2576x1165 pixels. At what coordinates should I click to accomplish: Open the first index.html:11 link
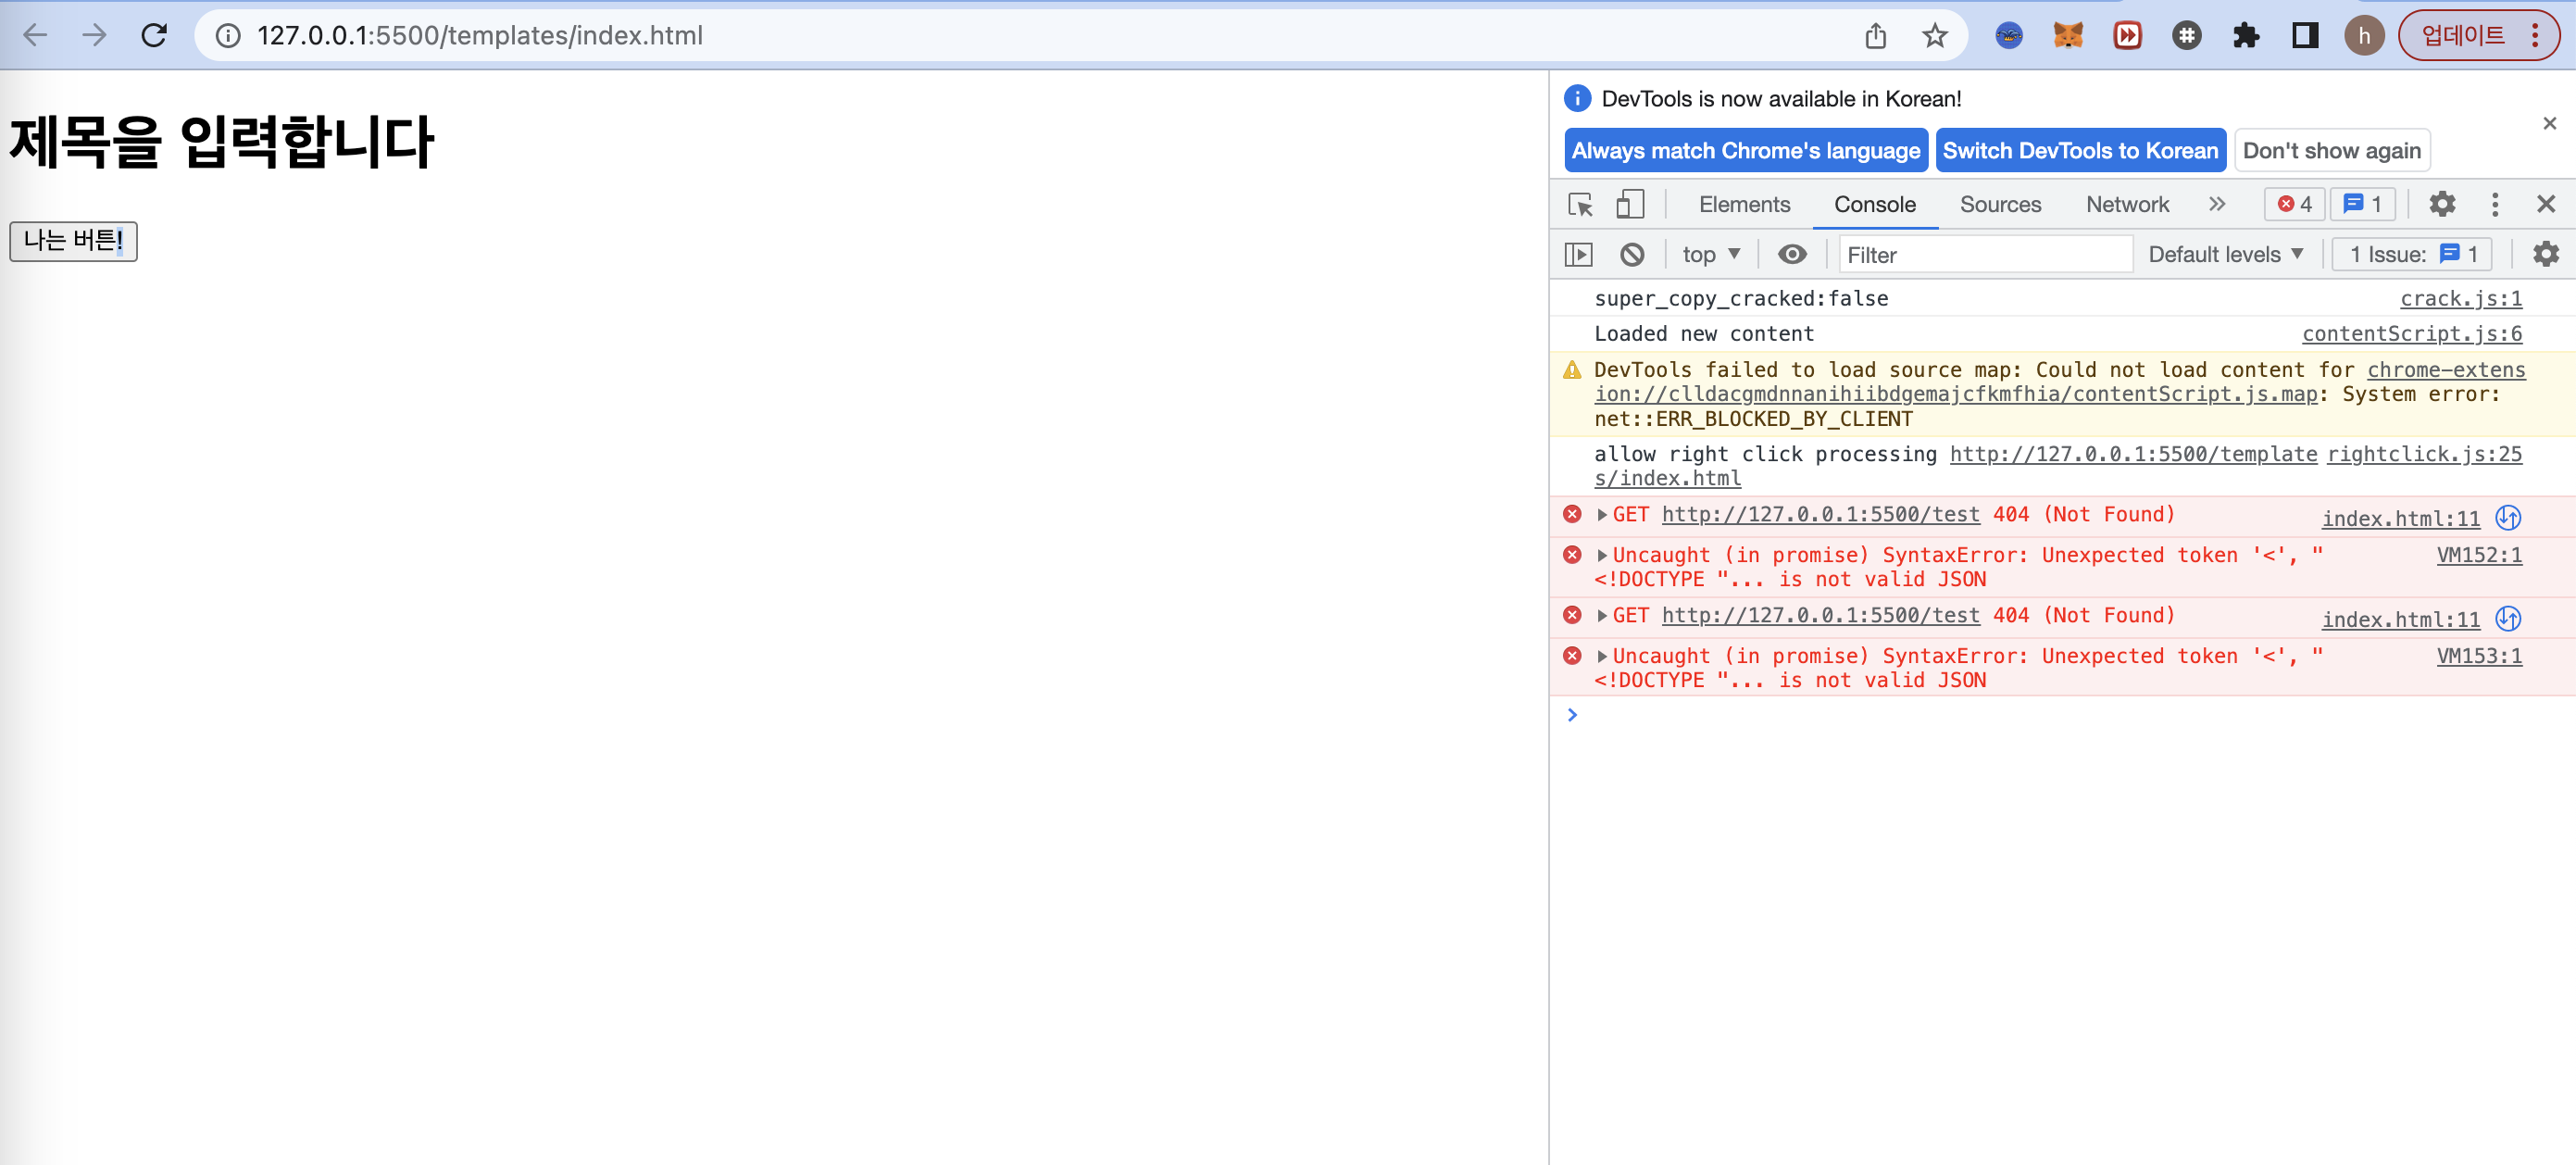tap(2400, 519)
